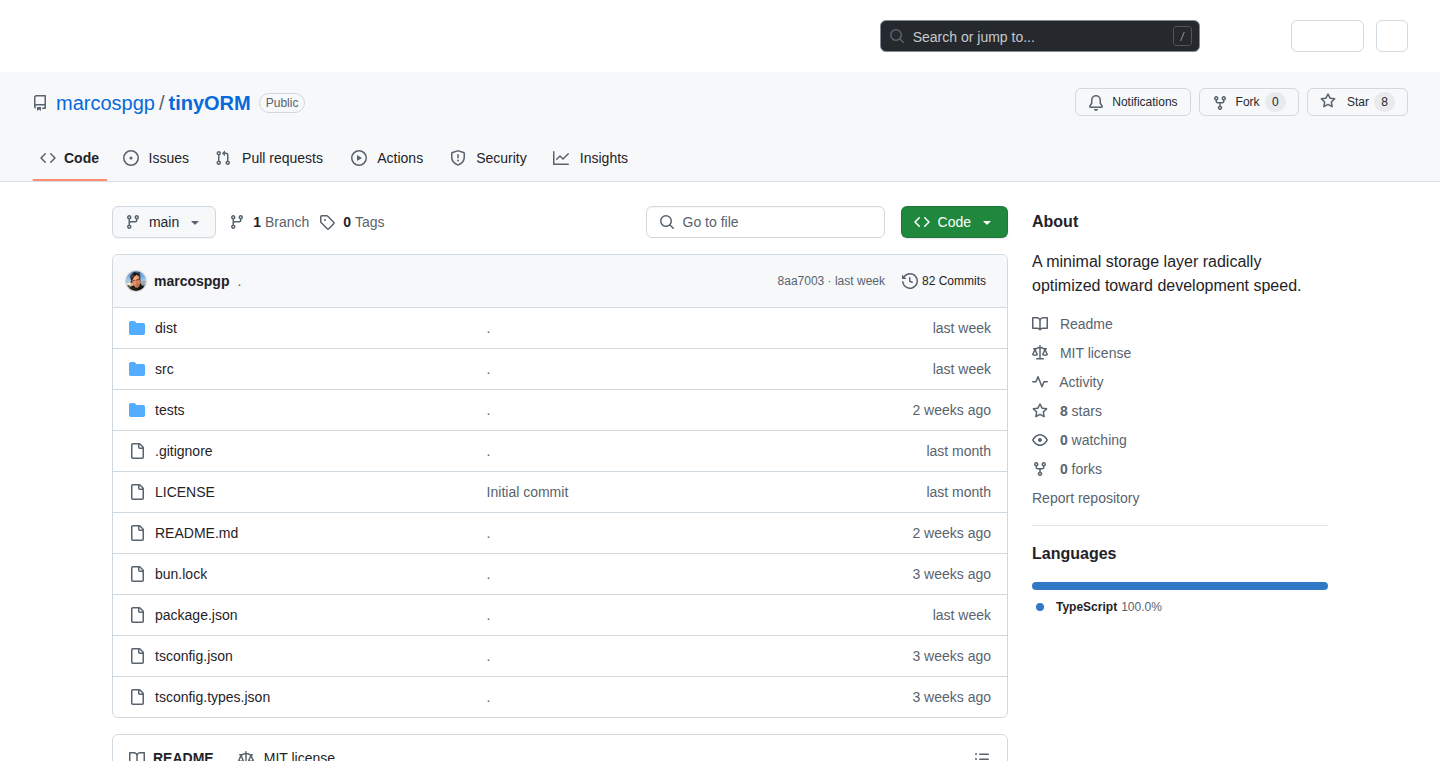
Task: Click the fork icon next to 0 forks
Action: [x=1040, y=469]
